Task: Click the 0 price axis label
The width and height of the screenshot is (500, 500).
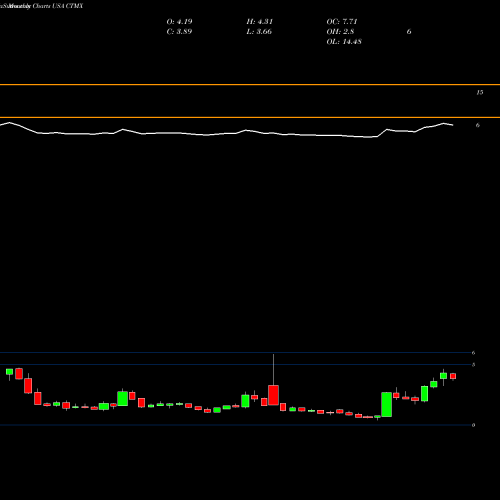Action: [x=474, y=425]
